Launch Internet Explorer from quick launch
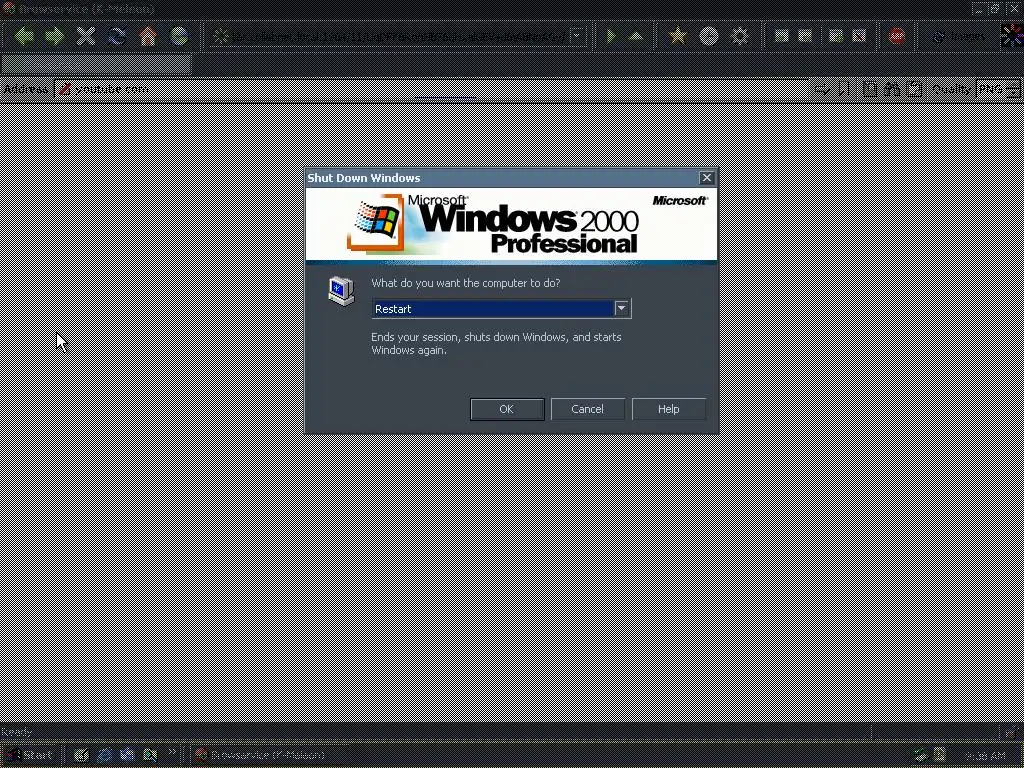The image size is (1024, 768). coord(104,755)
